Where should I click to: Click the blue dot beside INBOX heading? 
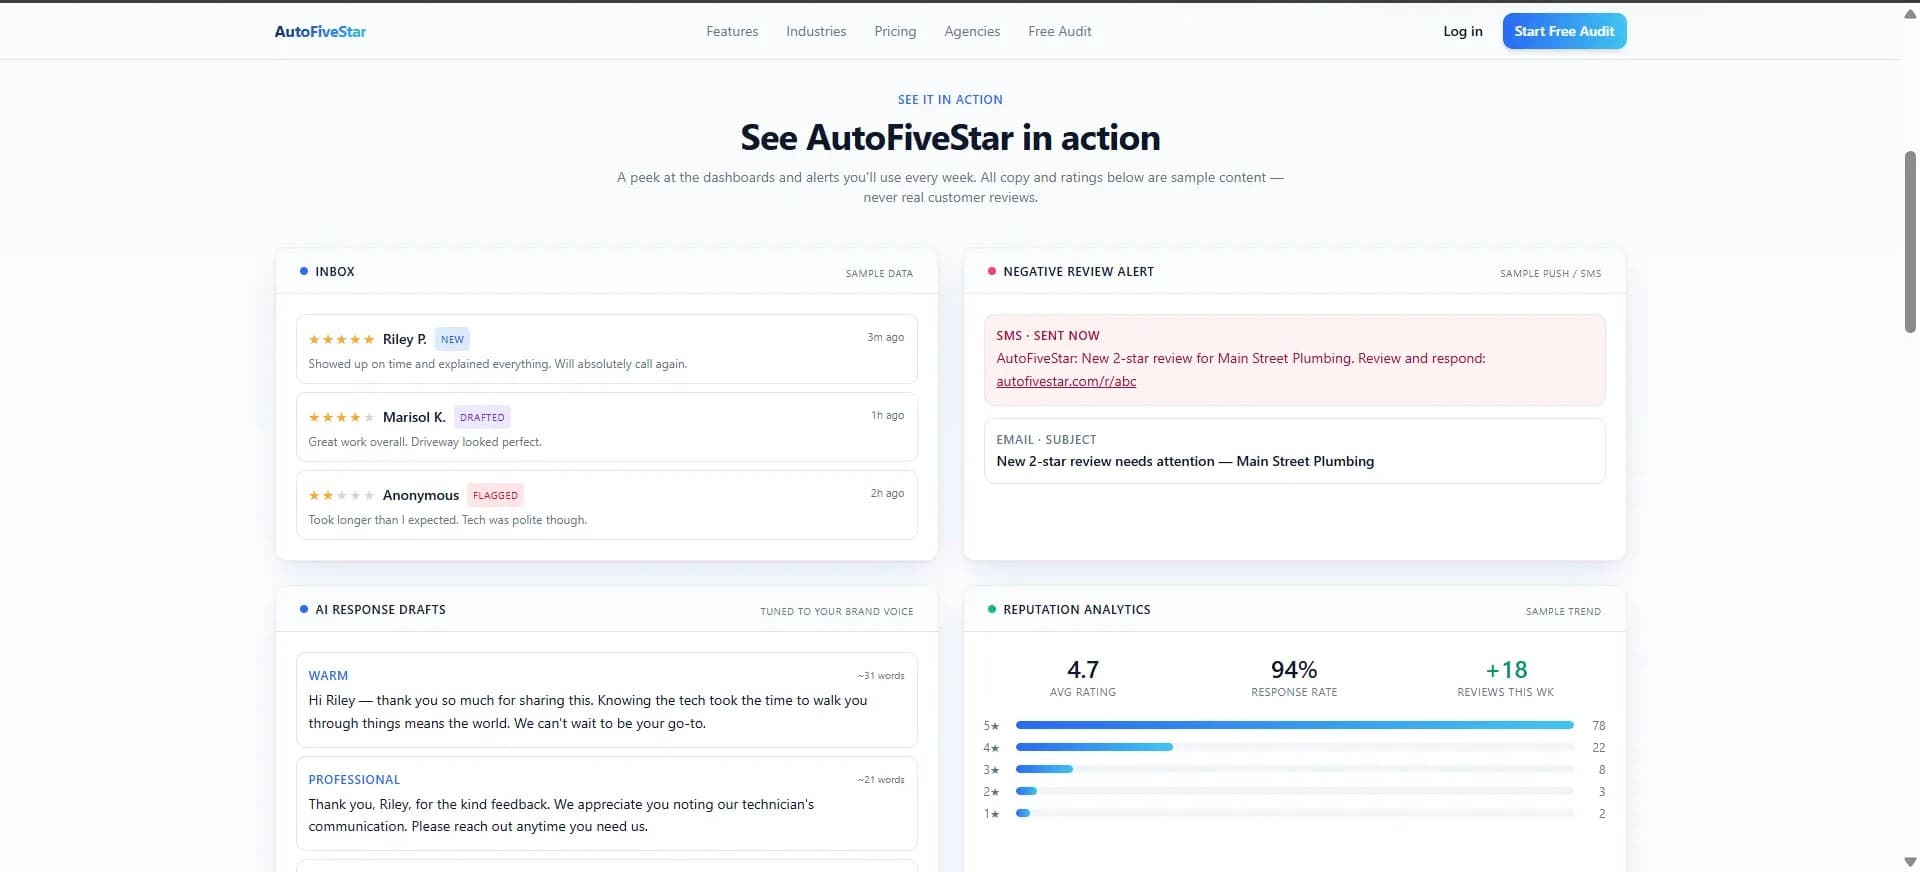click(304, 271)
